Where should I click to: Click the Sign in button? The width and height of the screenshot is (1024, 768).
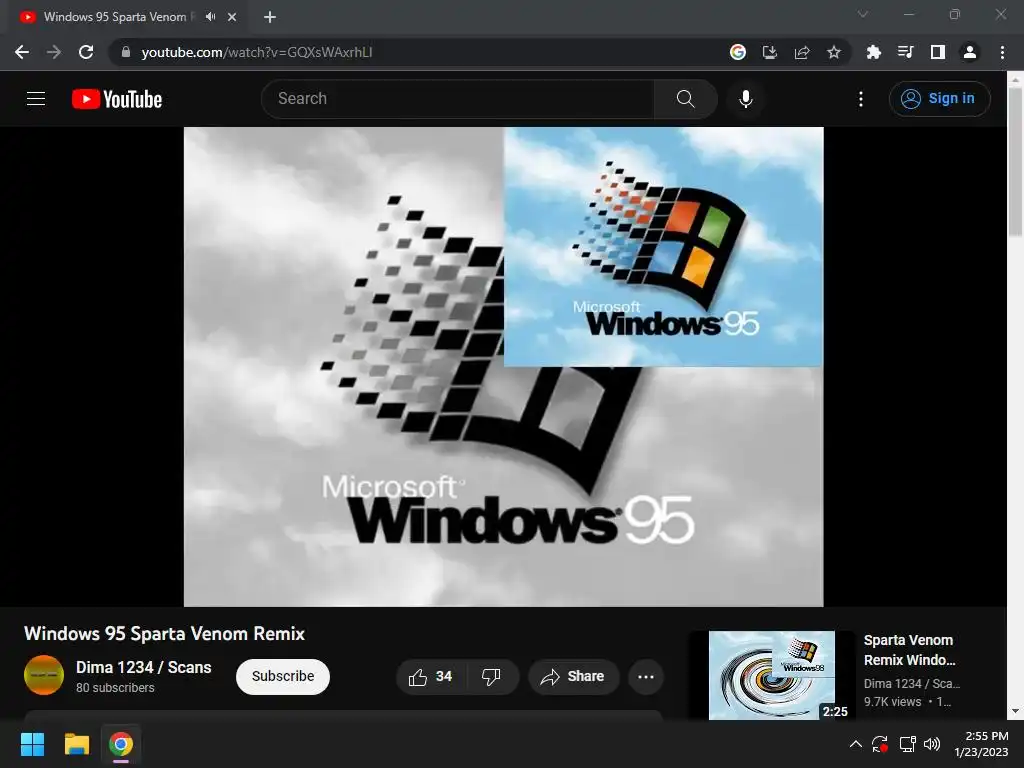coord(939,99)
